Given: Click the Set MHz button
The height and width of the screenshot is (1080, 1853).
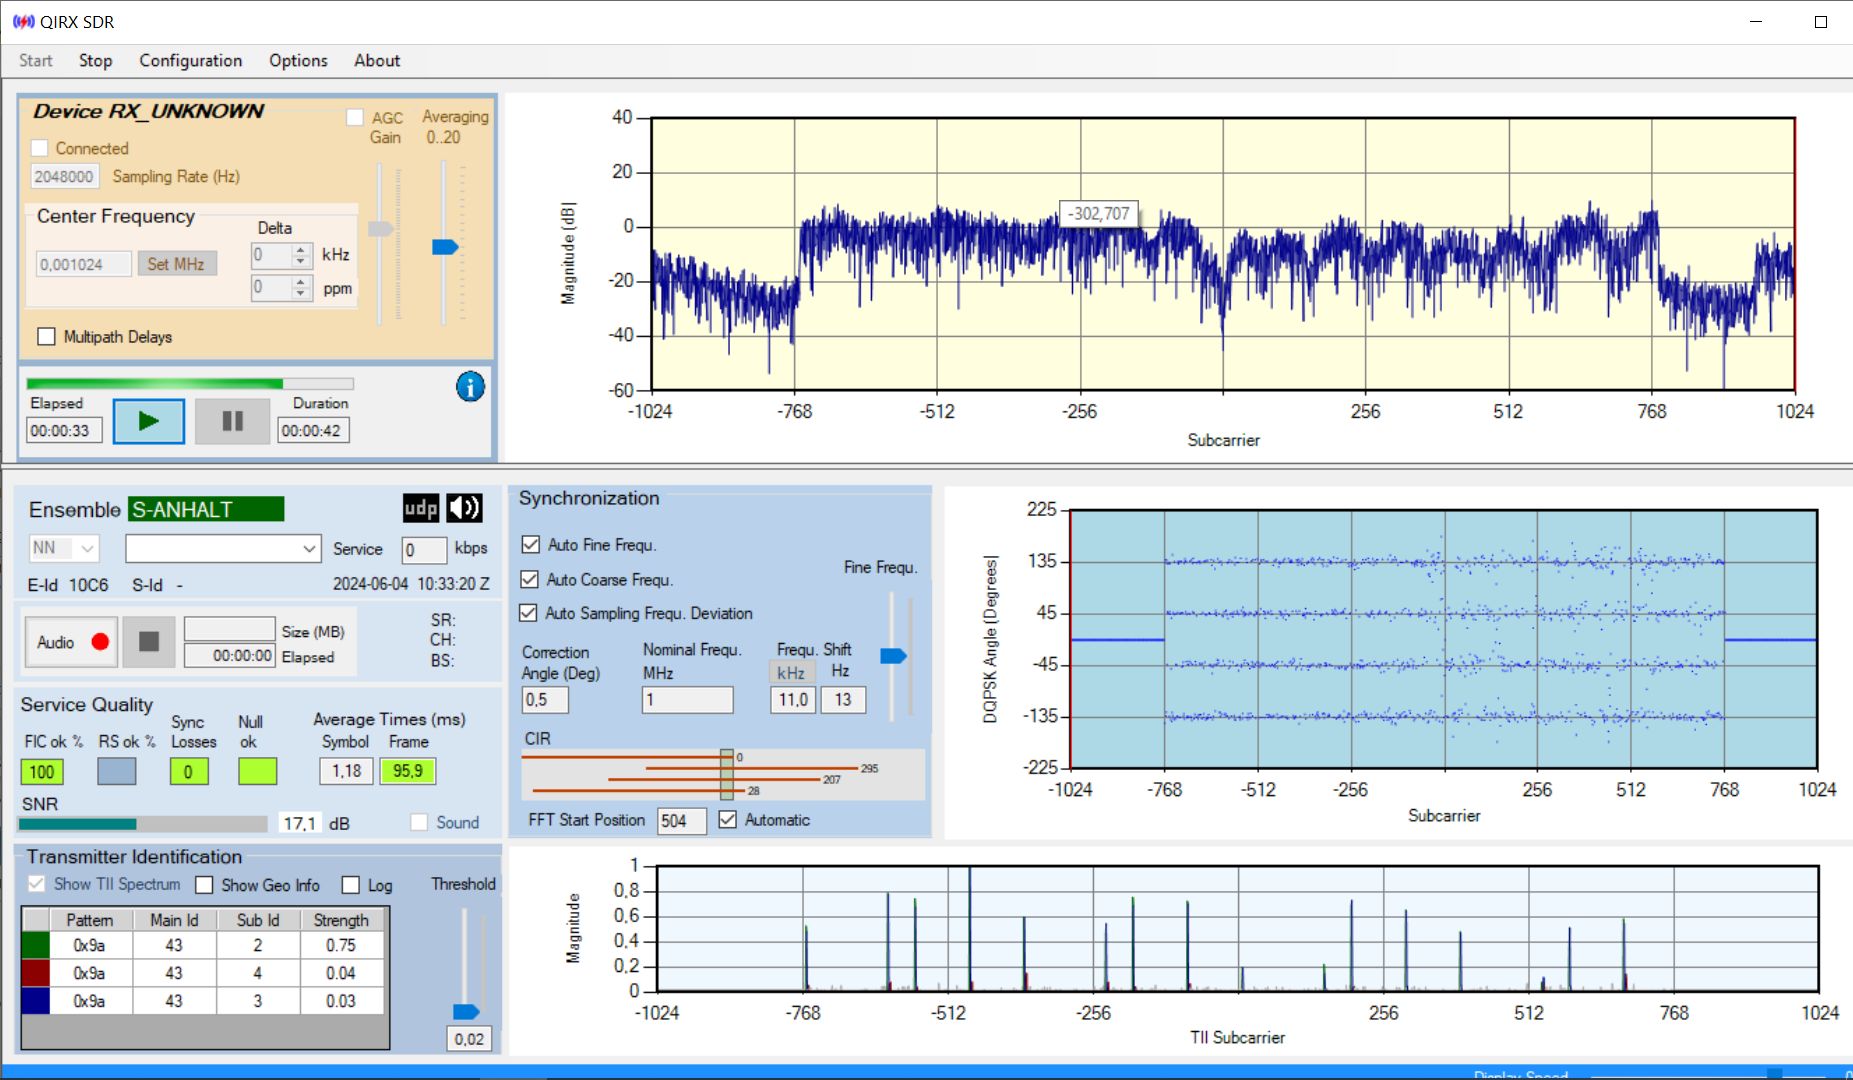Looking at the screenshot, I should tap(176, 264).
